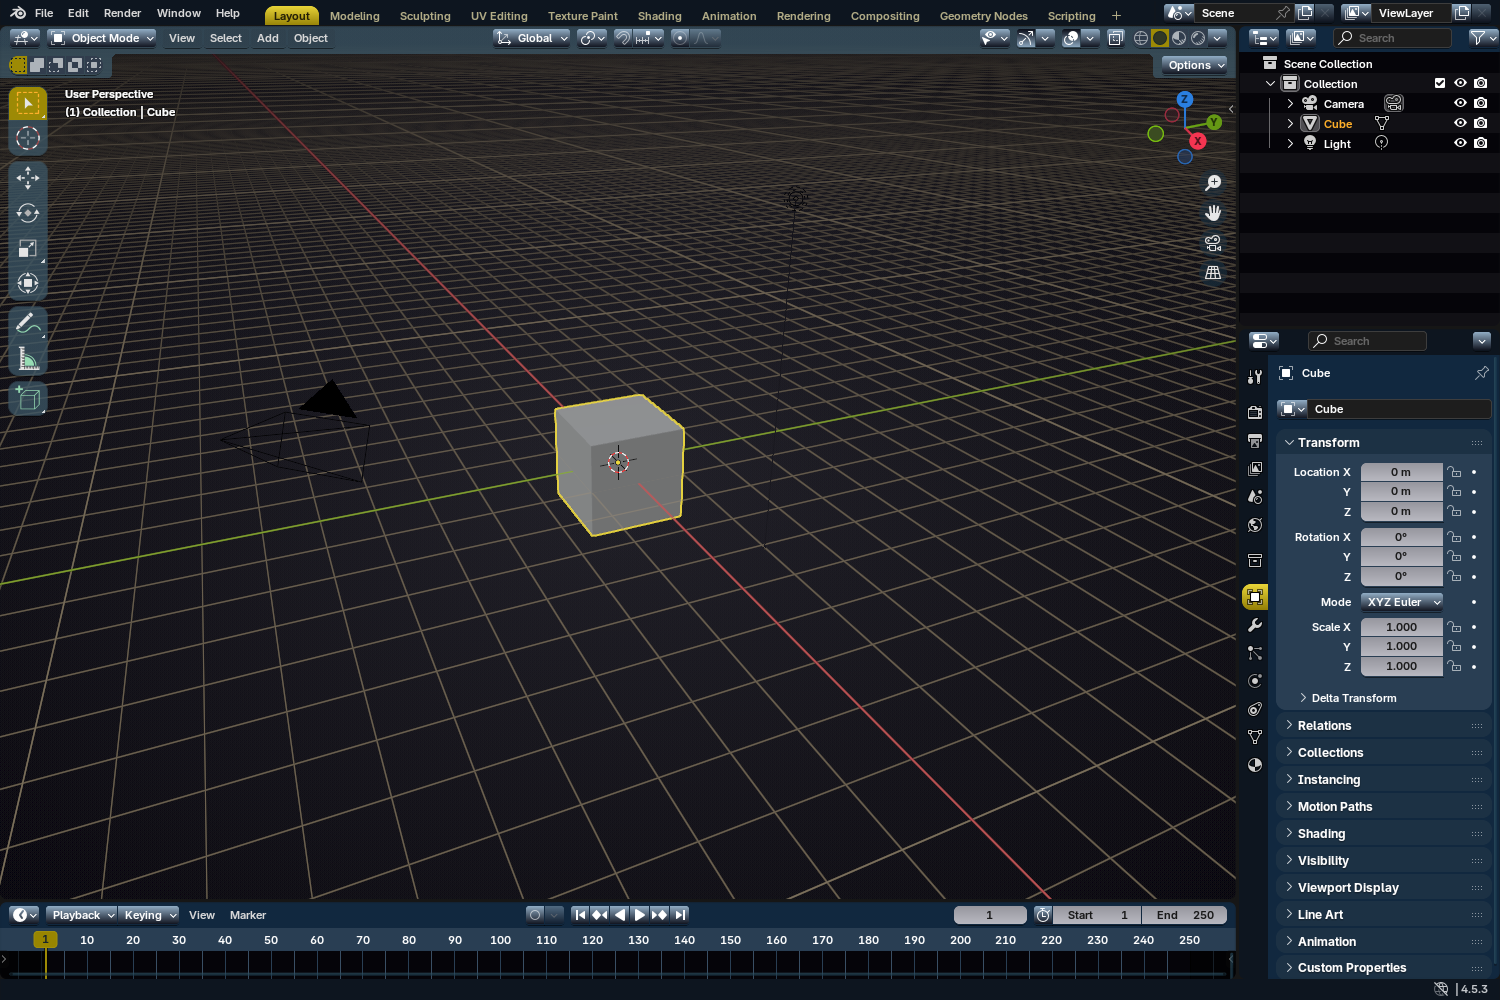Open the Tool properties tab
The height and width of the screenshot is (1000, 1500).
1255,377
